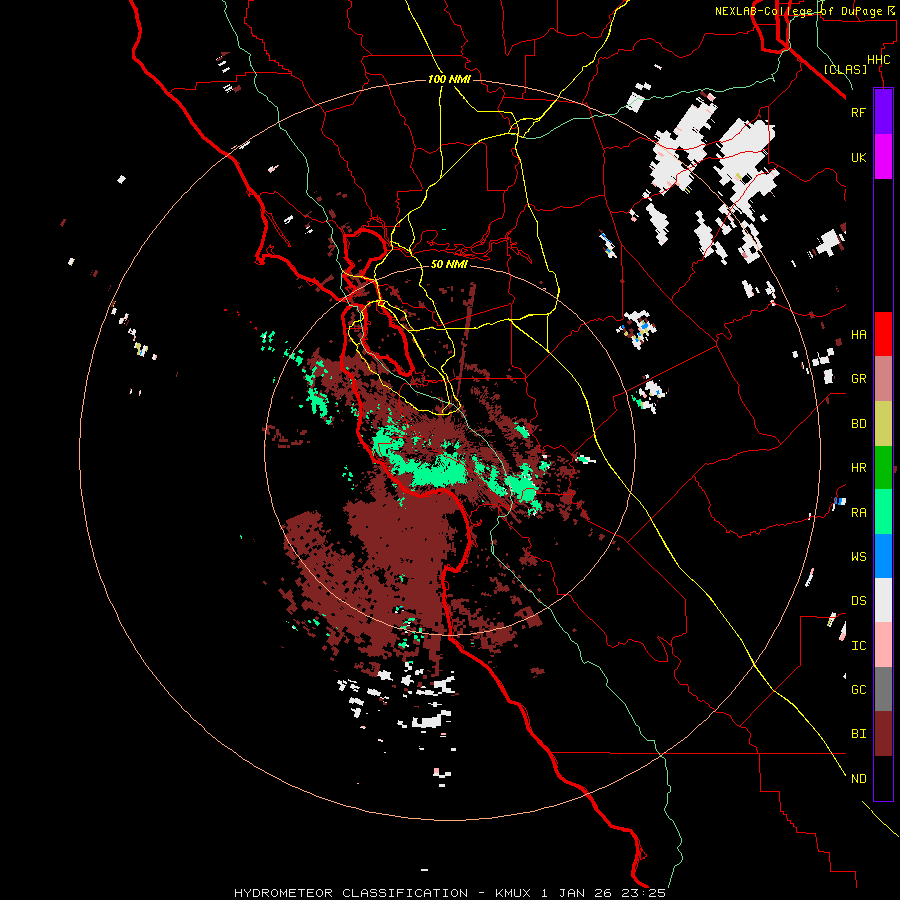
Task: Click the RA legend label
Action: pyautogui.click(x=858, y=513)
